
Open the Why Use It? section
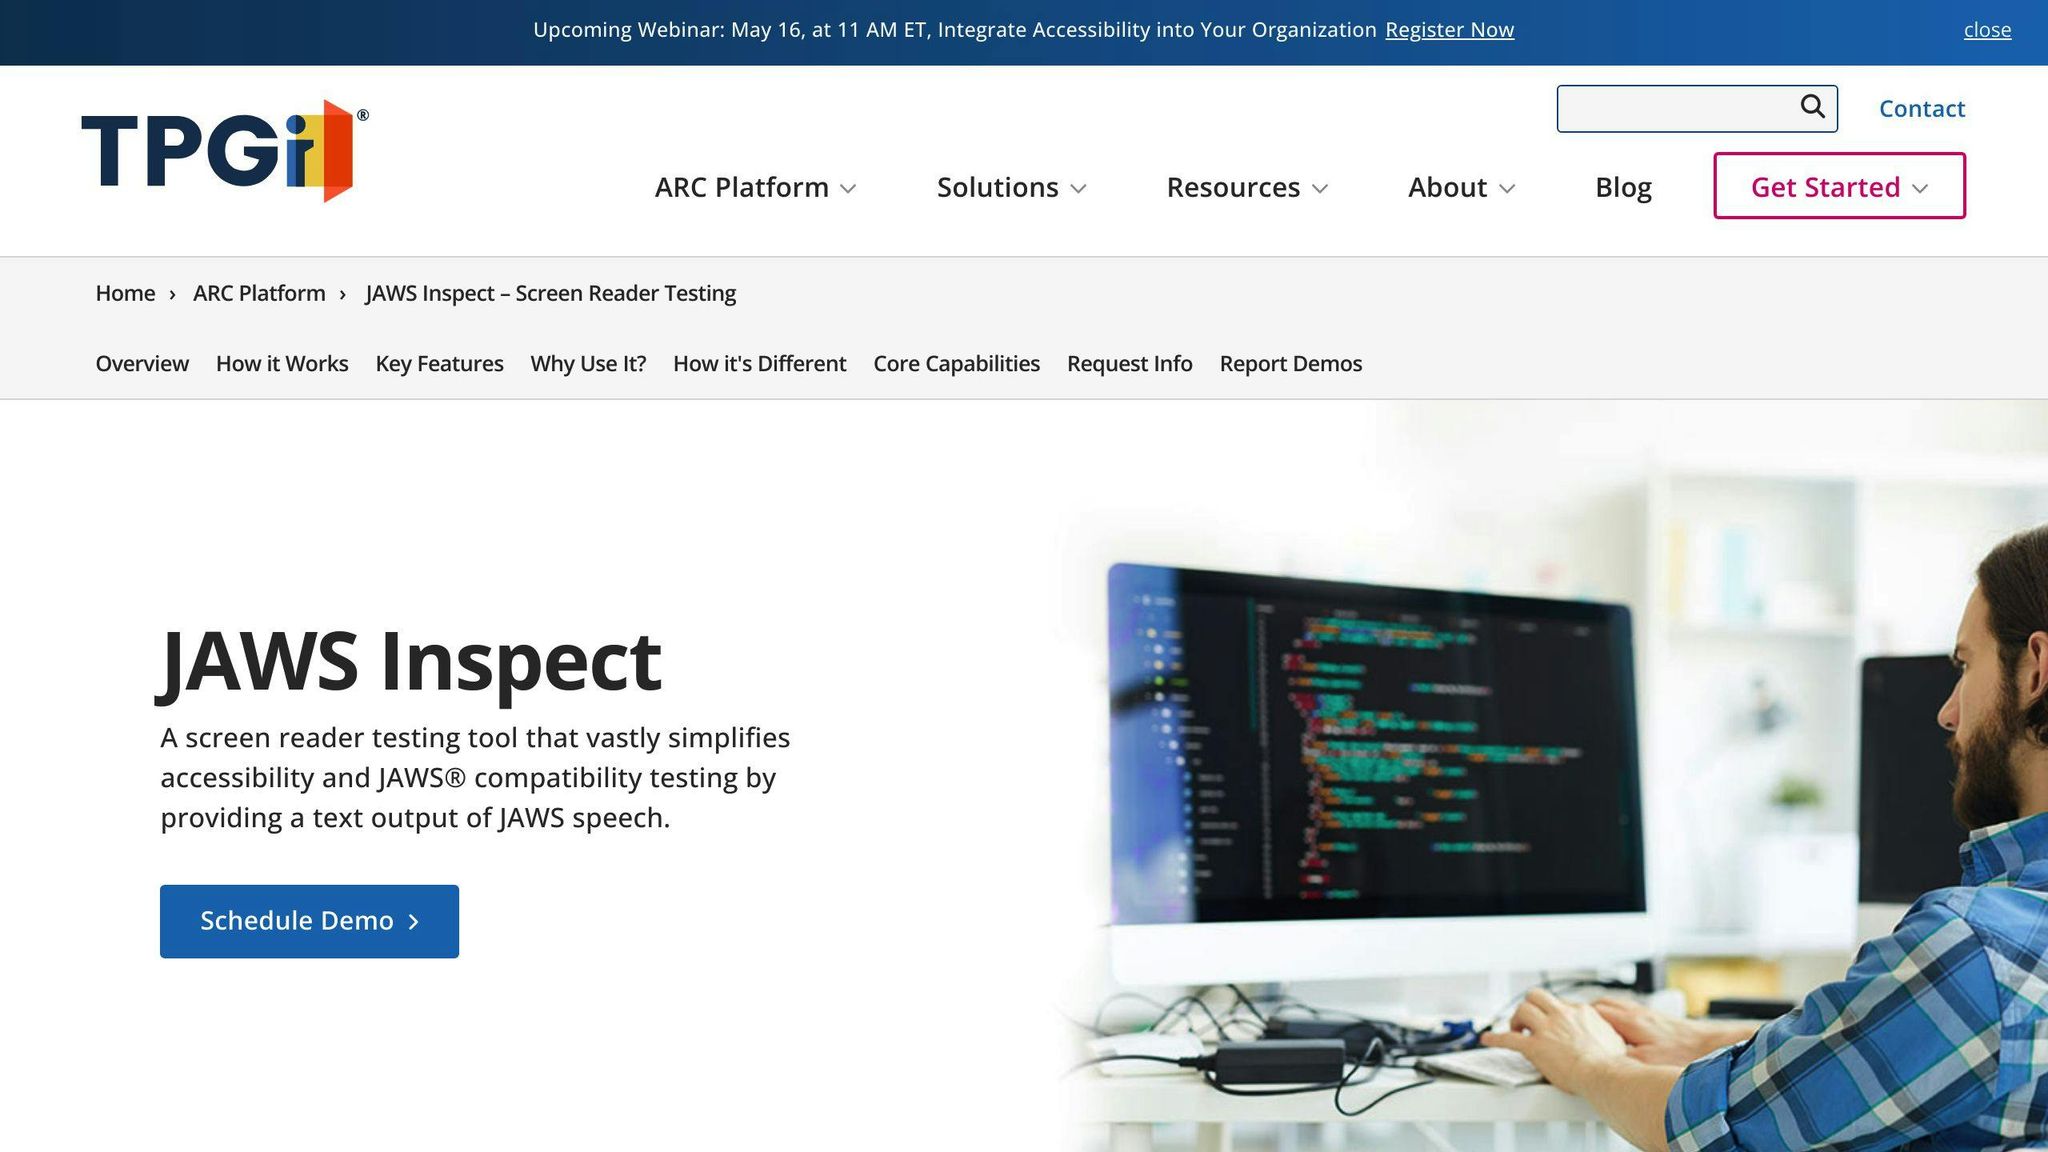(588, 364)
